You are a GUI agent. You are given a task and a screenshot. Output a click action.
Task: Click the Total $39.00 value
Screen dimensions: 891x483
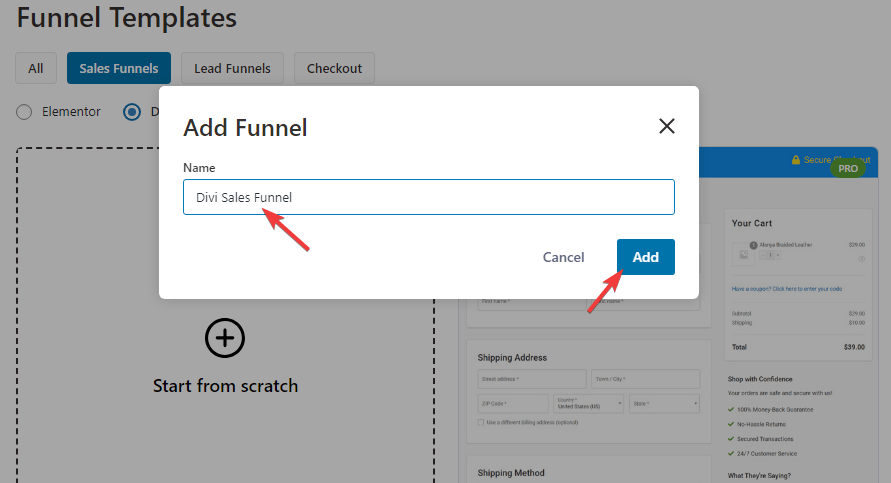(x=854, y=347)
